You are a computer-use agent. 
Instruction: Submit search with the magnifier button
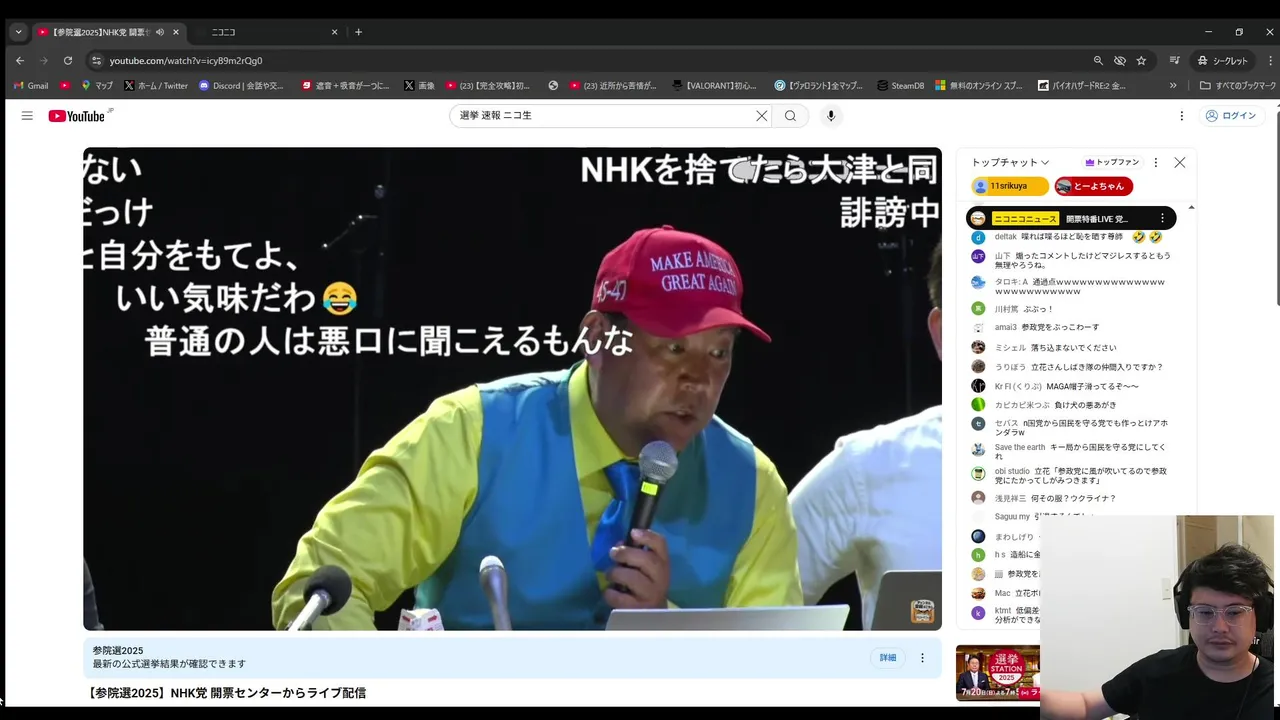pyautogui.click(x=790, y=116)
